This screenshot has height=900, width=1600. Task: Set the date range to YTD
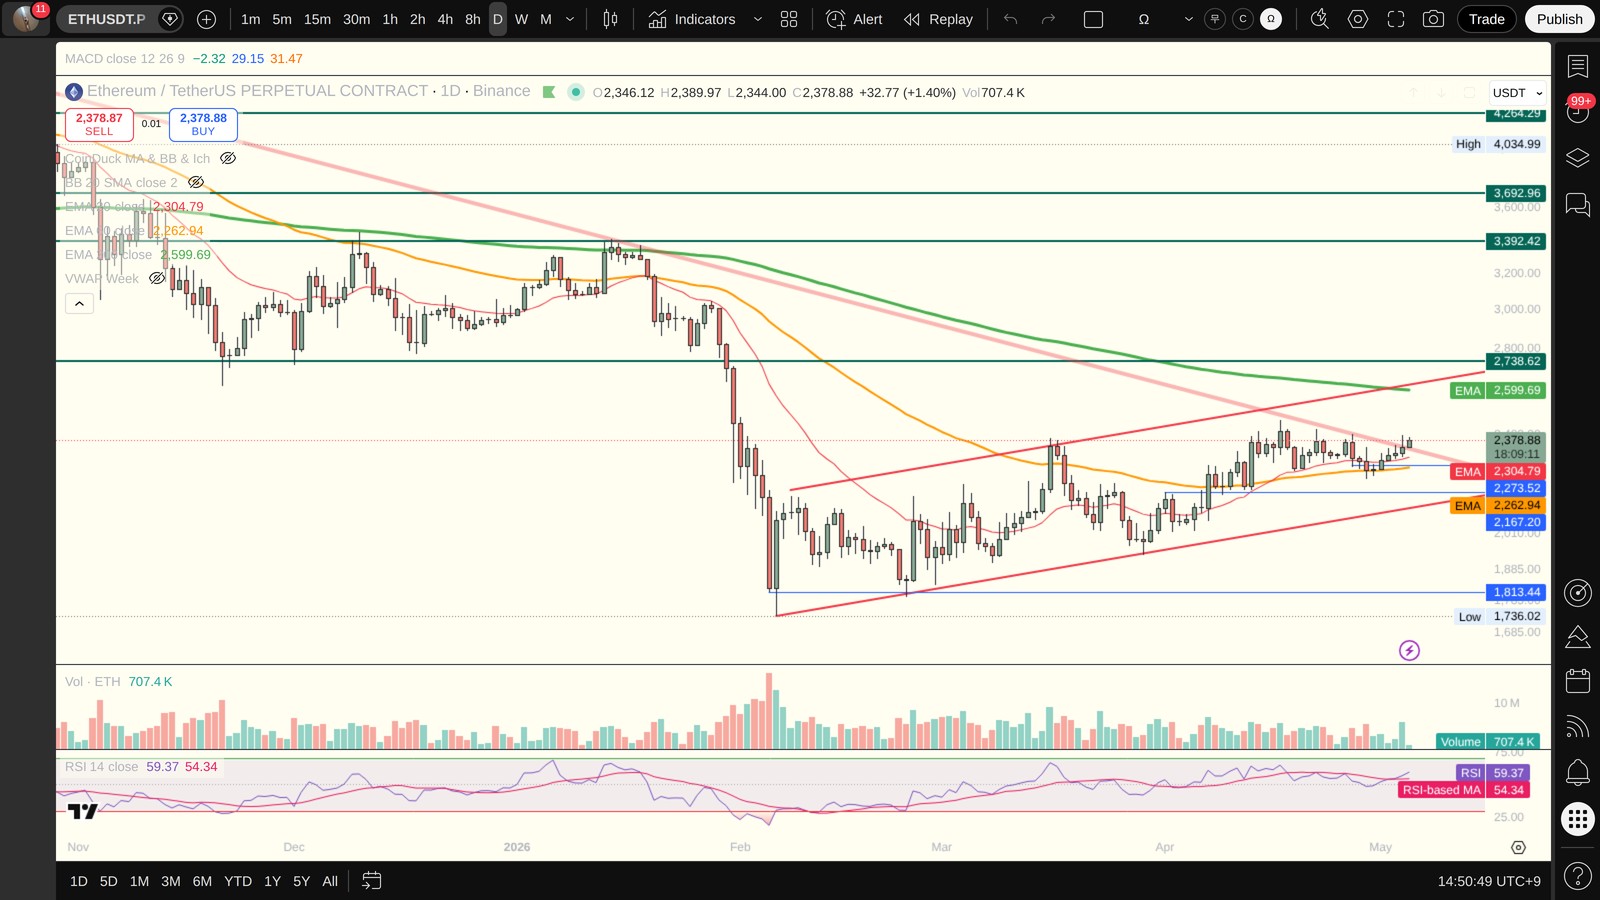point(238,881)
